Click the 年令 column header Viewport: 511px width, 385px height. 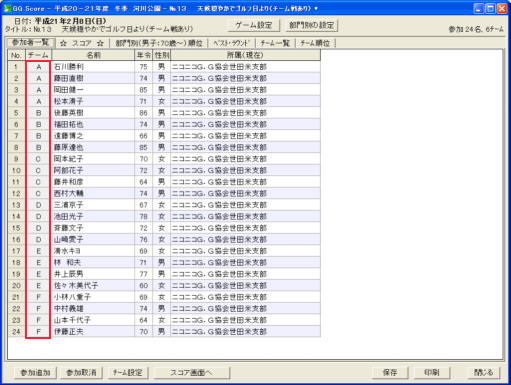pyautogui.click(x=144, y=55)
